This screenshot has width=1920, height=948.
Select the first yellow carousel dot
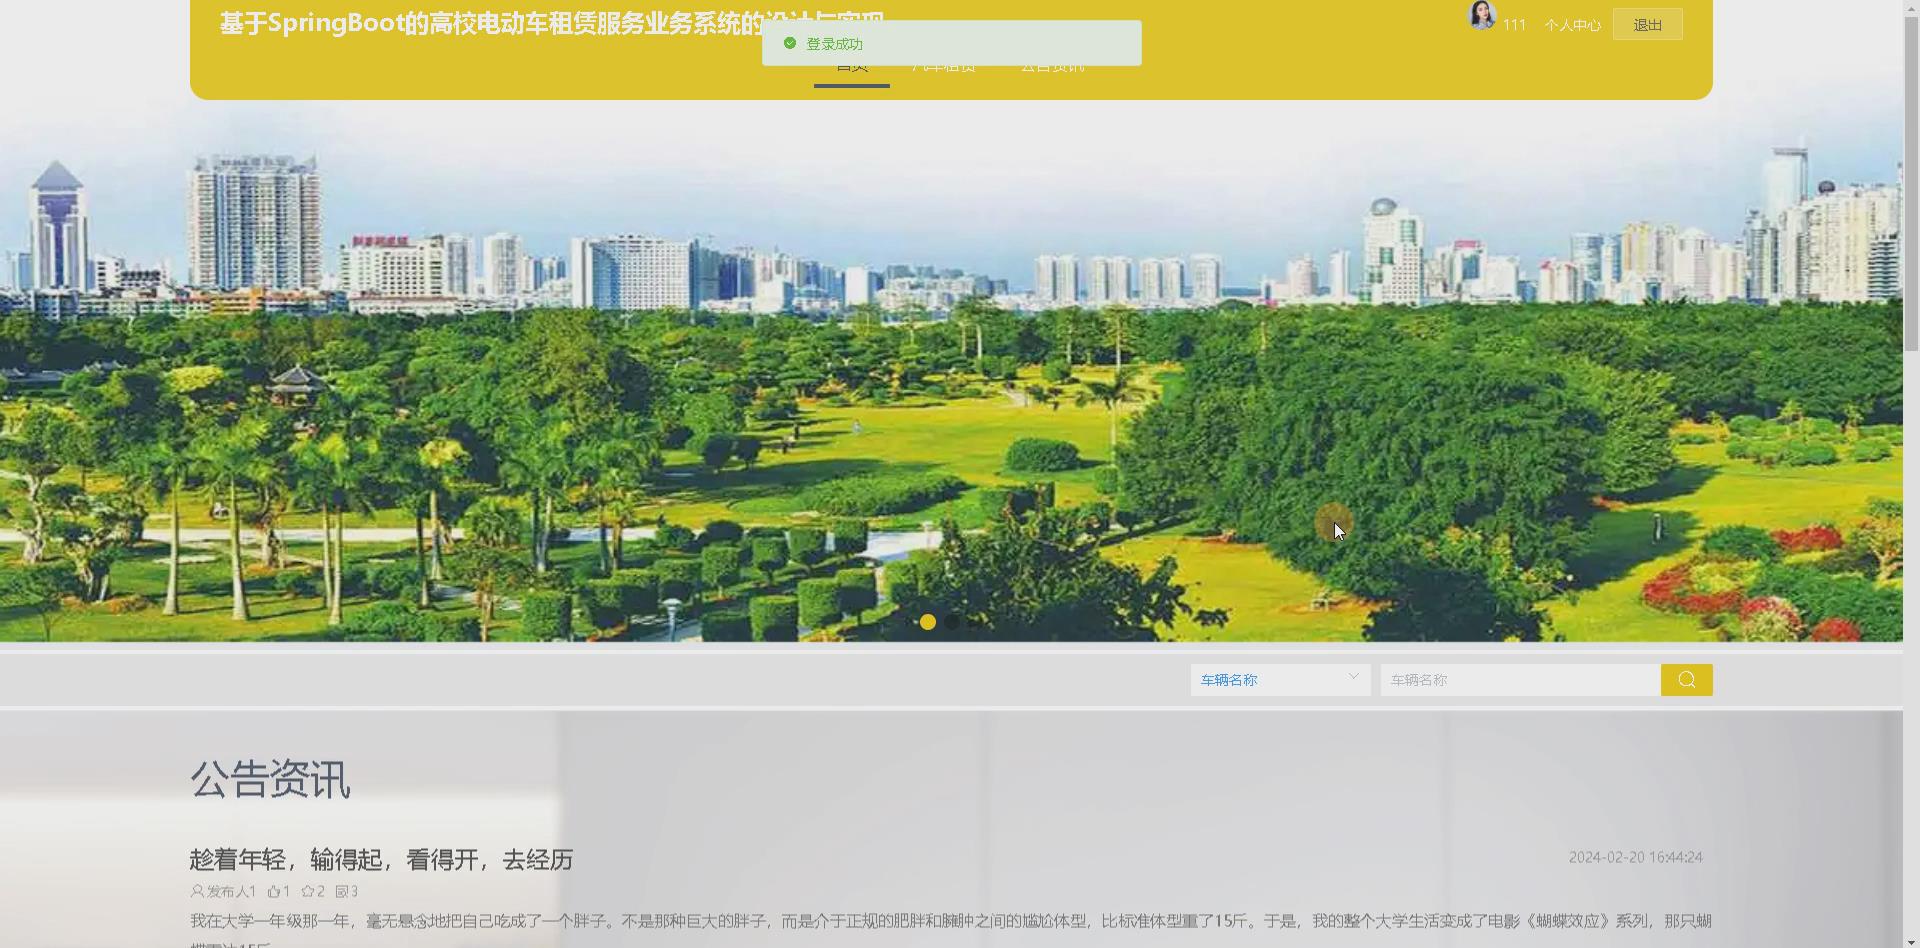(927, 621)
